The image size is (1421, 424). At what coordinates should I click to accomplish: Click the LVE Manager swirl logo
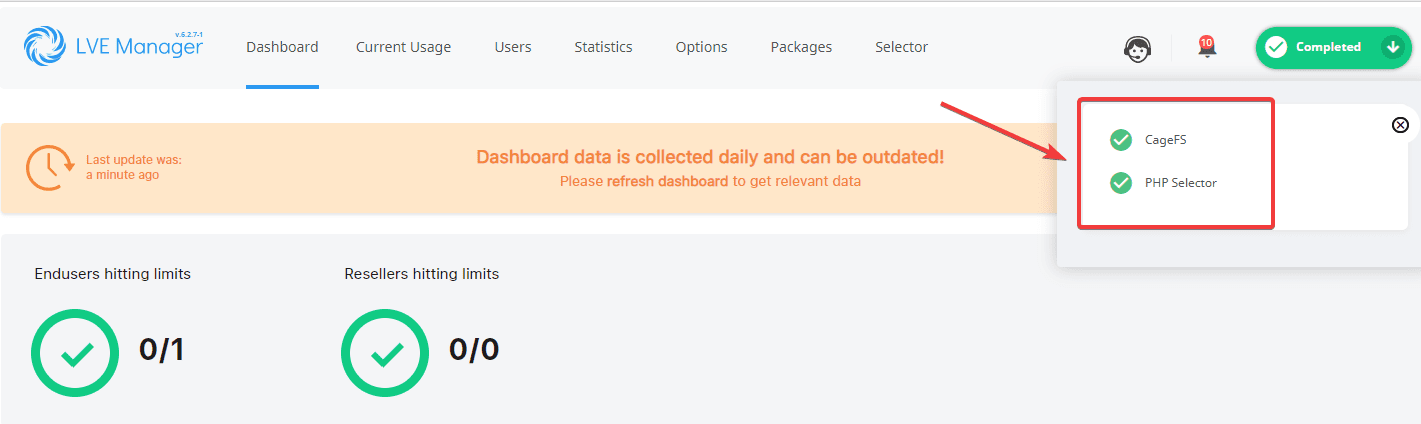45,47
